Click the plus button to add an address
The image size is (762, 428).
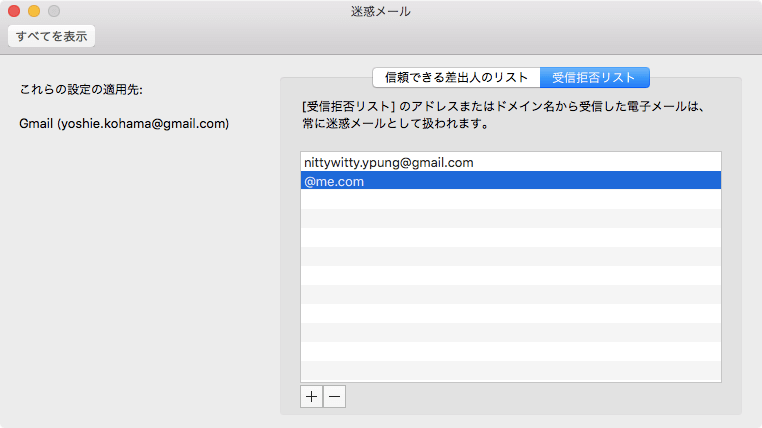[x=312, y=396]
